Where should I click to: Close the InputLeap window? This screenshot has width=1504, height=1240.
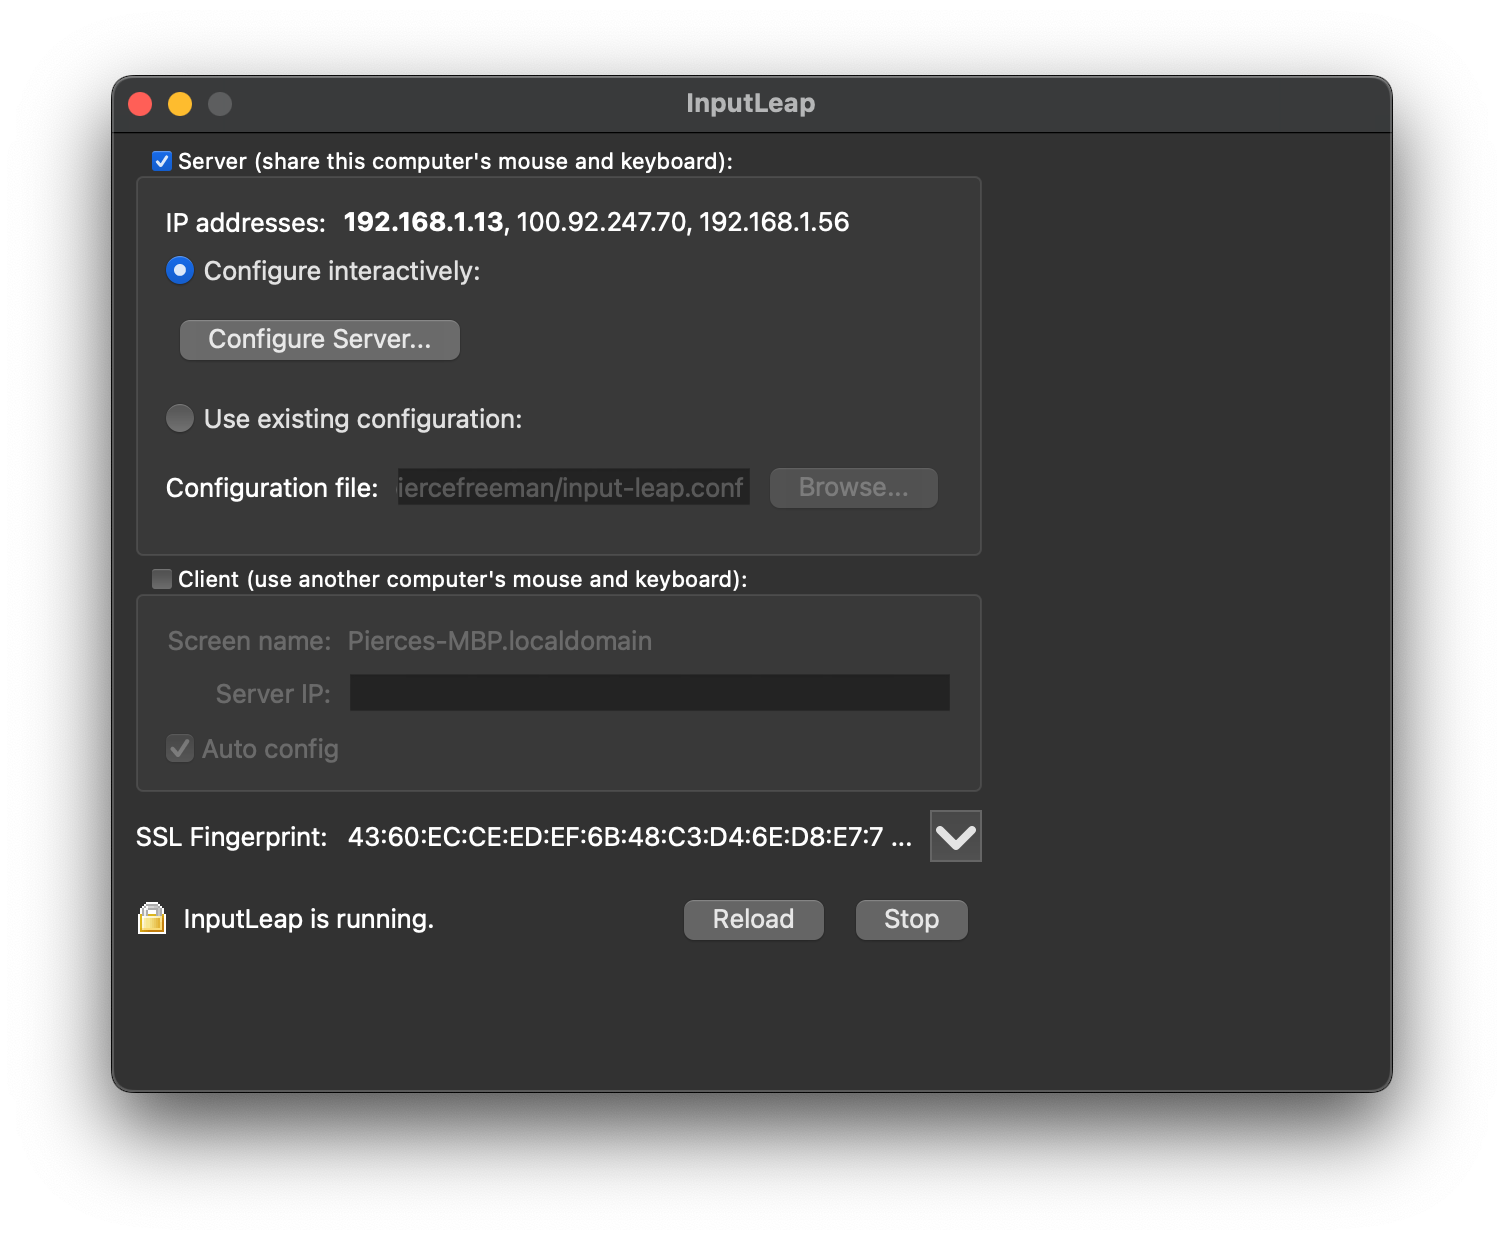140,104
